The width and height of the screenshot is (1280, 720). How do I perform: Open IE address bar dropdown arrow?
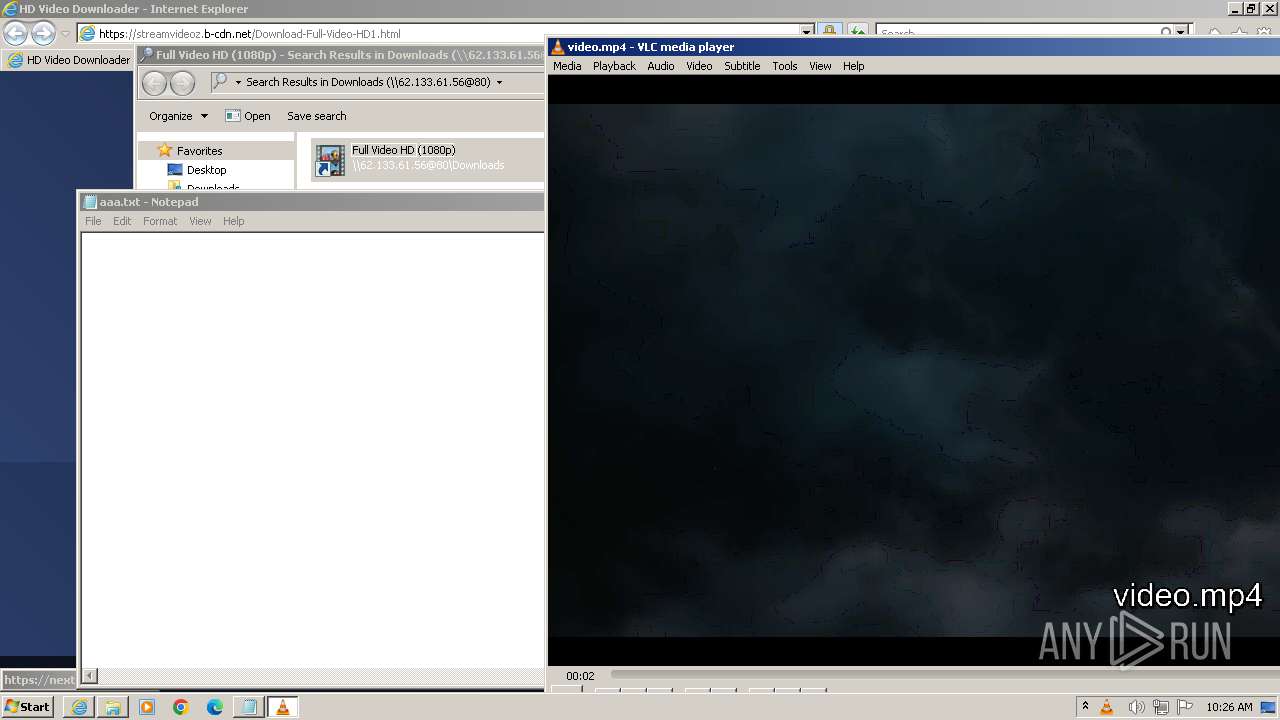807,33
